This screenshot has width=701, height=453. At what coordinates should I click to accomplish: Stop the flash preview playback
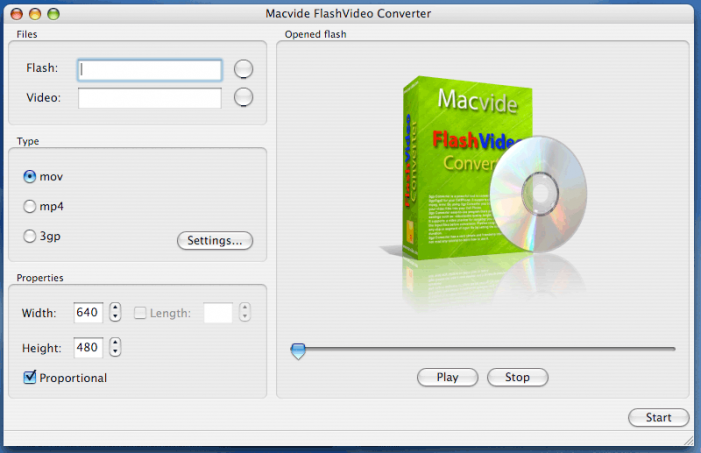[517, 378]
